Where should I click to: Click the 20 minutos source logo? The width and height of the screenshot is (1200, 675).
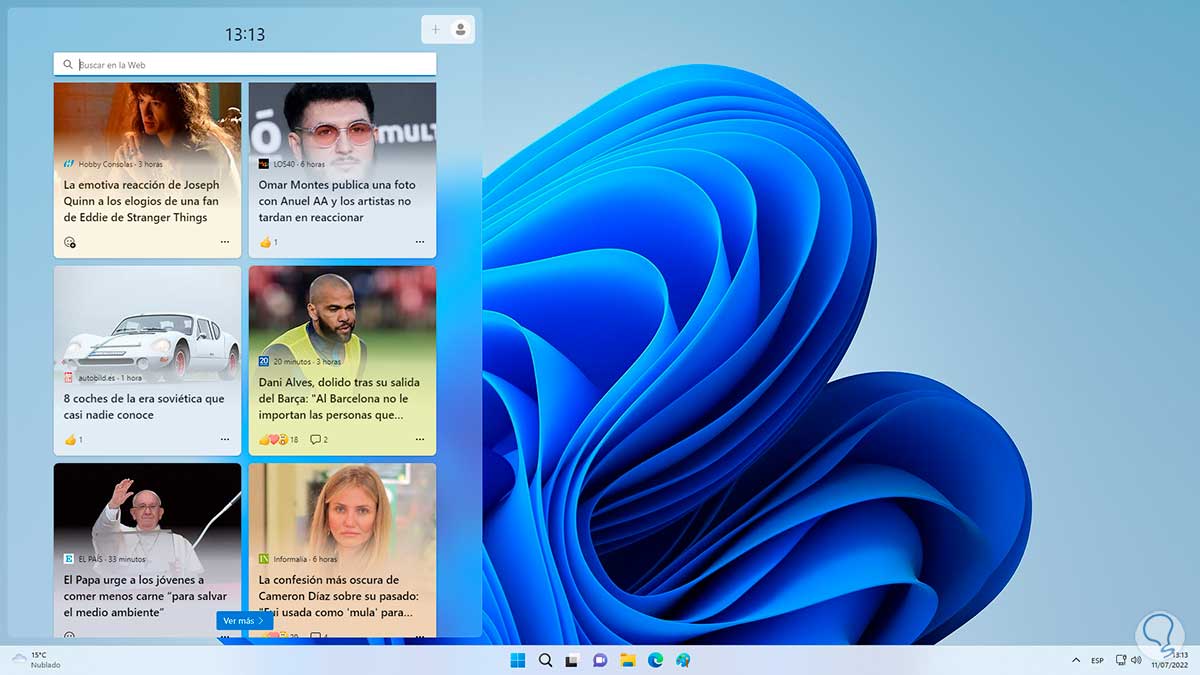click(x=264, y=361)
